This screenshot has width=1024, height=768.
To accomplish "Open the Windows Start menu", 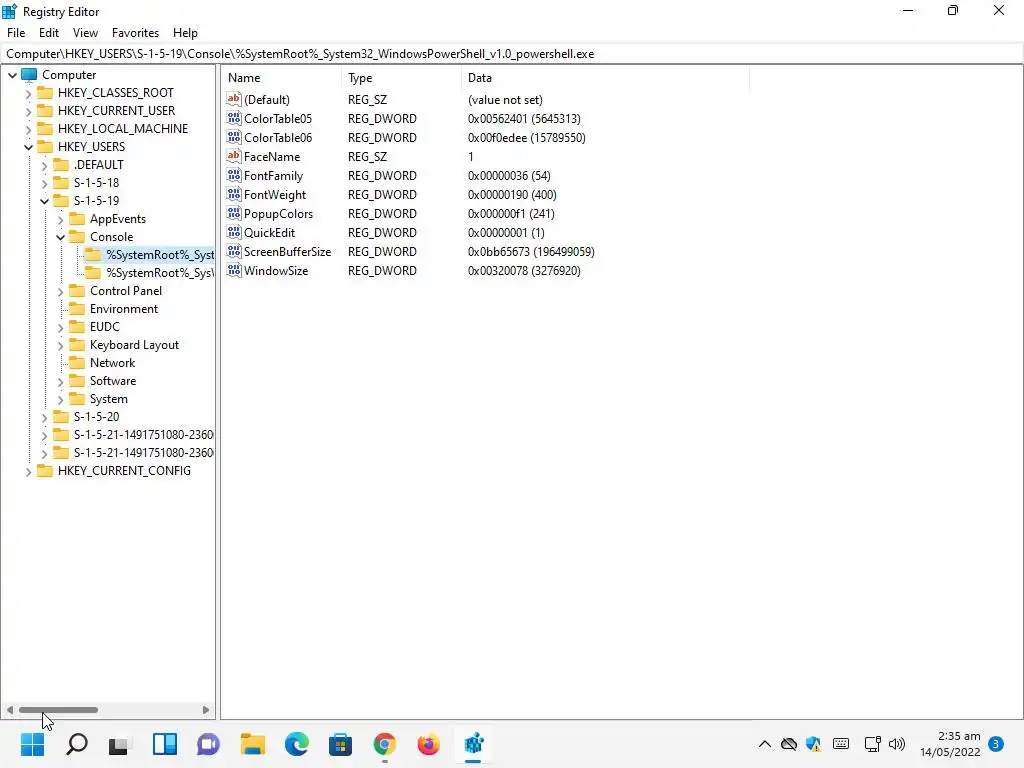I will click(x=33, y=744).
